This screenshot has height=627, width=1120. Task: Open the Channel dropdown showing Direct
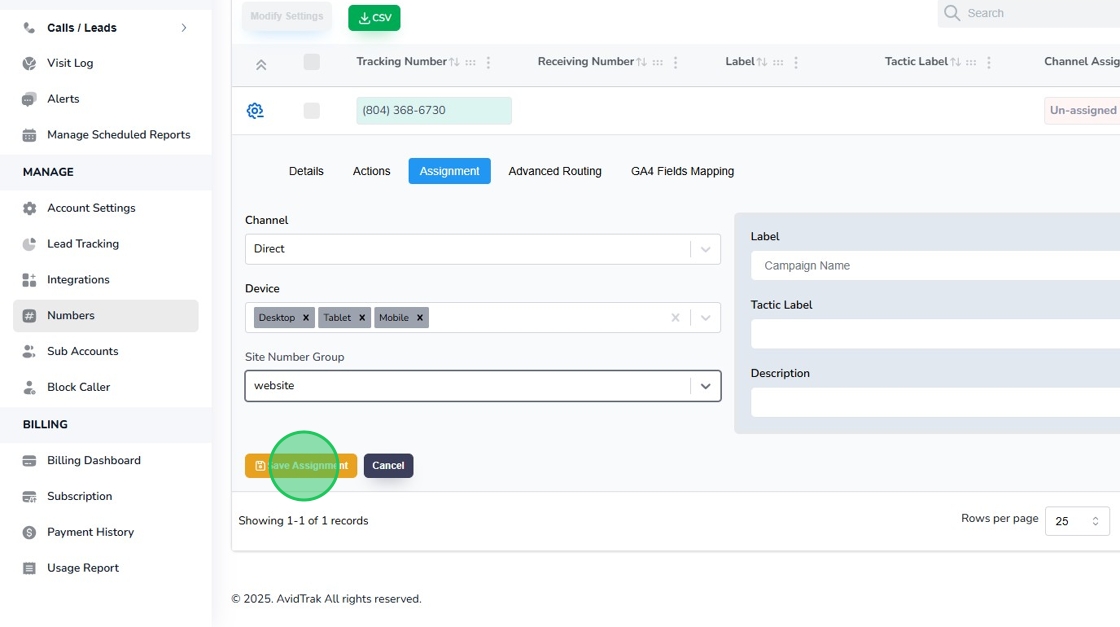(483, 249)
